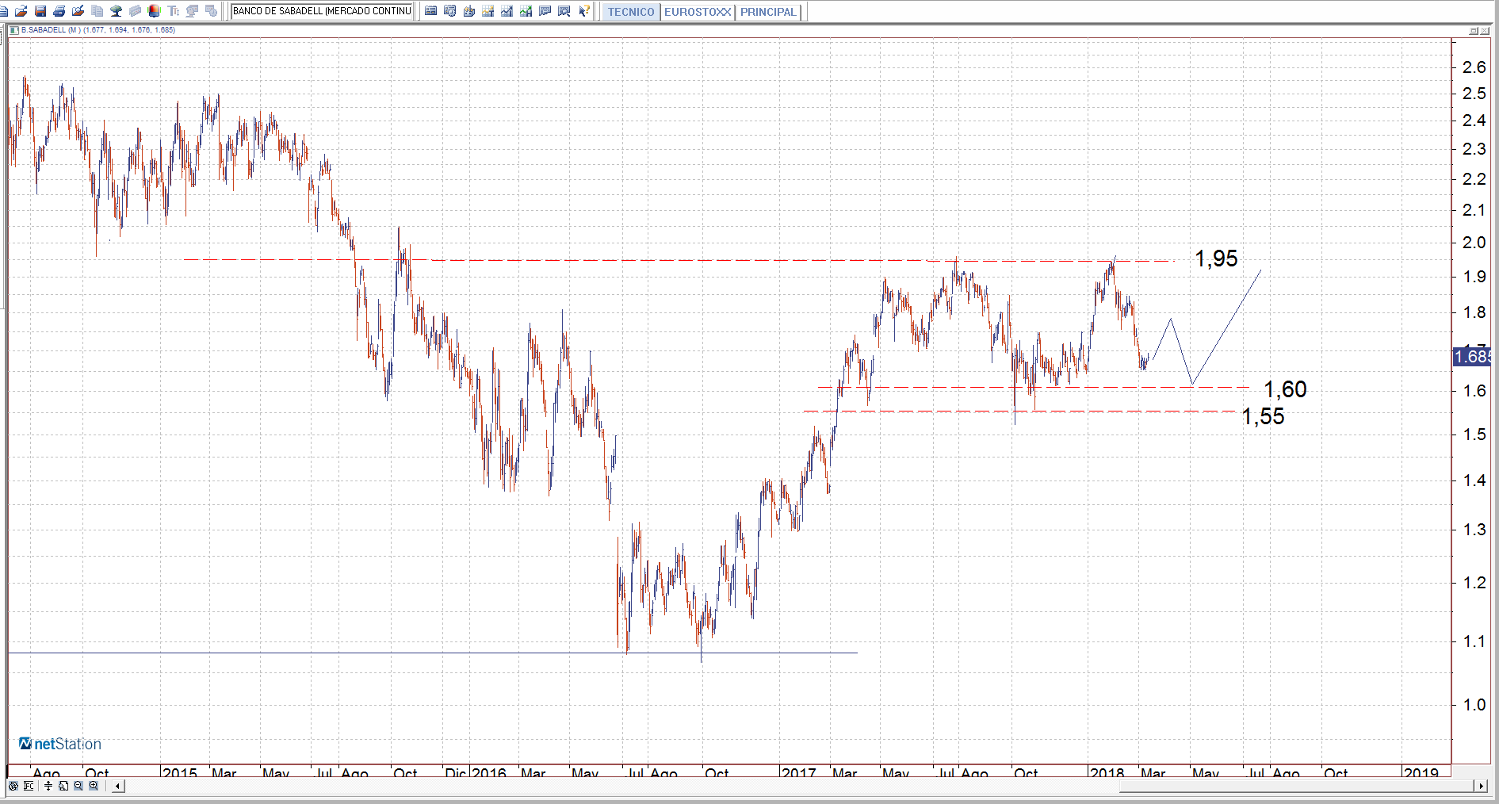Click the grayed clock window icon
The width and height of the screenshot is (1499, 804).
(211, 11)
